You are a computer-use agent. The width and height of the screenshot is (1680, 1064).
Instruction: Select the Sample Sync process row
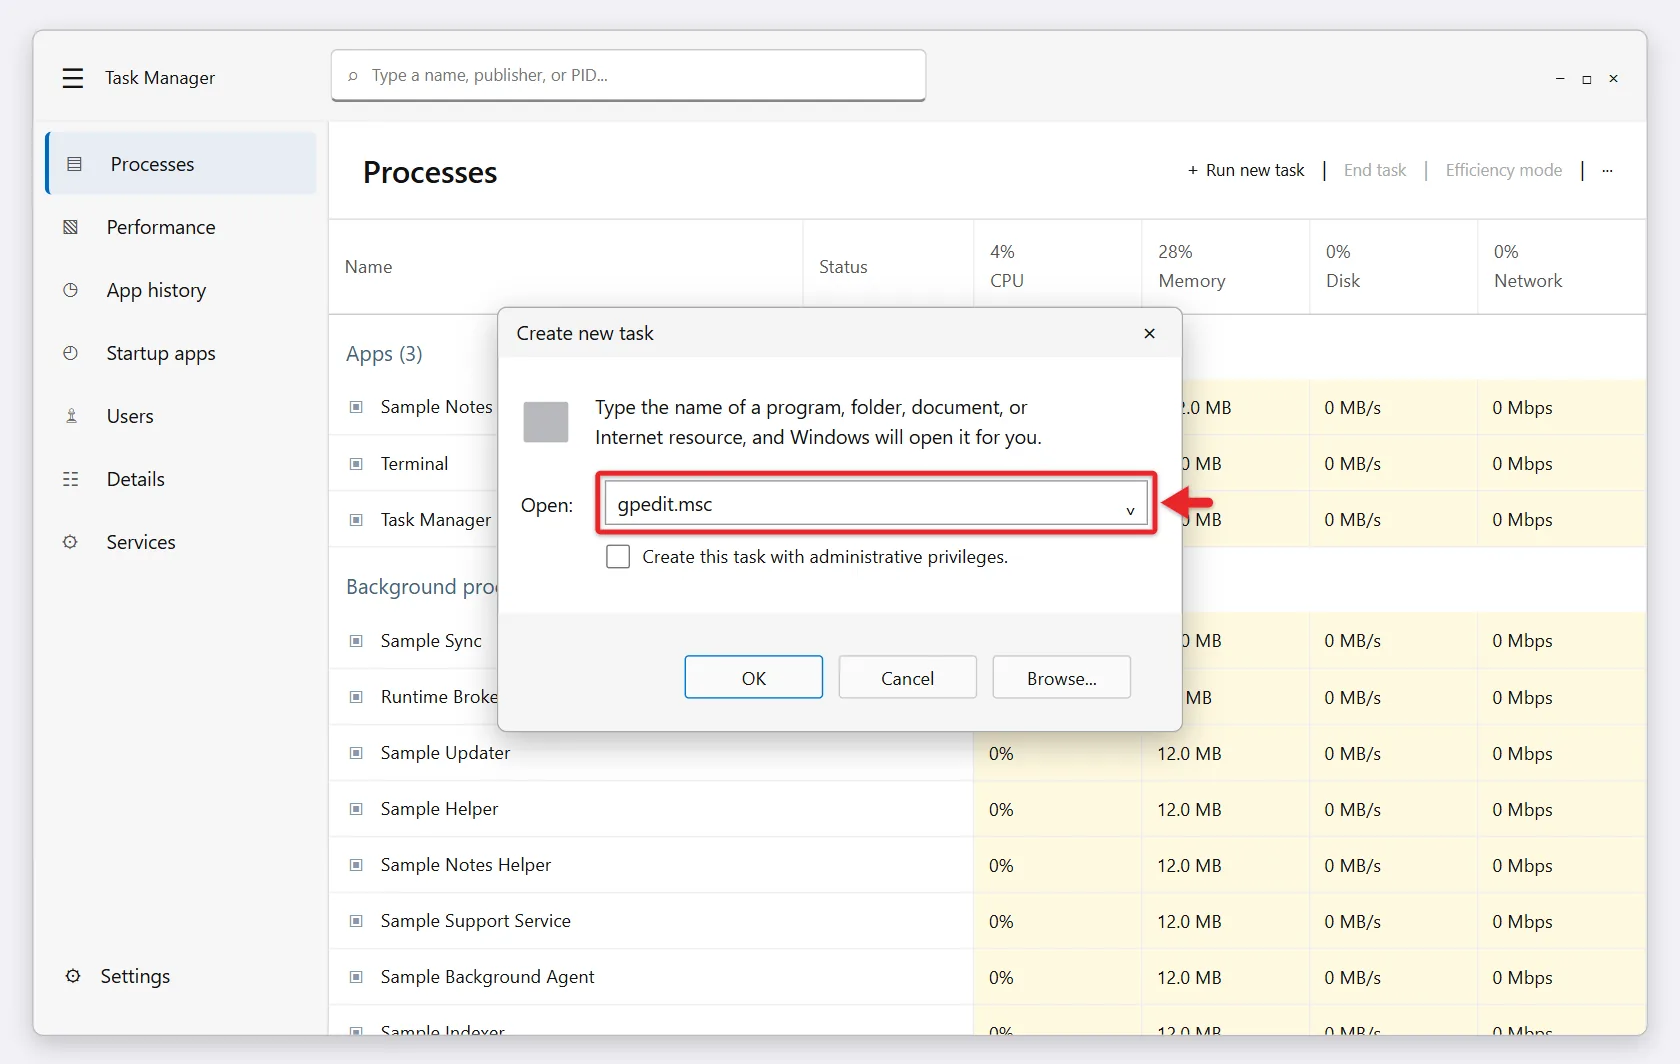coord(414,641)
